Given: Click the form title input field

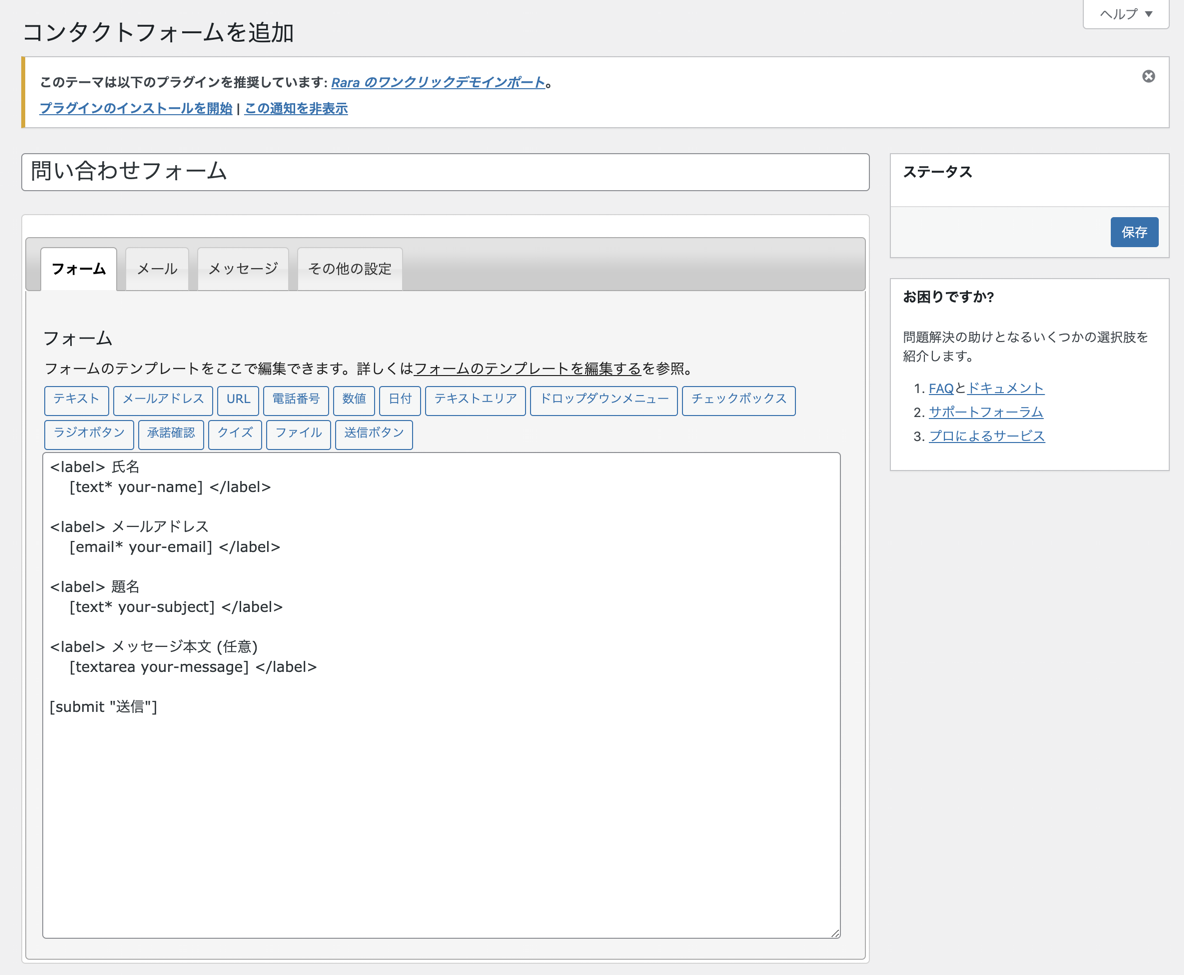Looking at the screenshot, I should coord(445,172).
